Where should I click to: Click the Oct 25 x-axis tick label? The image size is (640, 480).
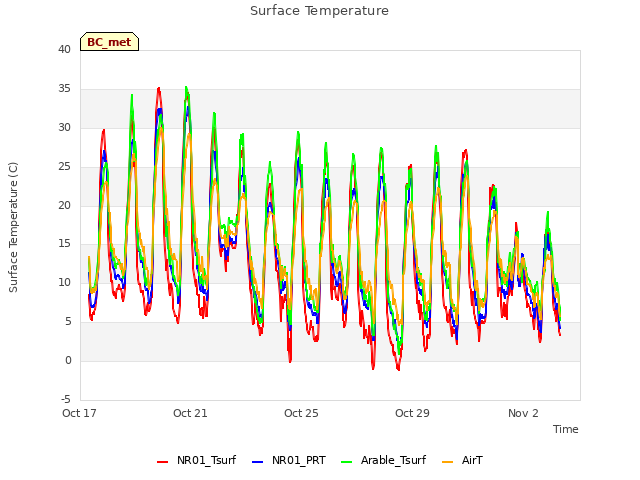(301, 413)
